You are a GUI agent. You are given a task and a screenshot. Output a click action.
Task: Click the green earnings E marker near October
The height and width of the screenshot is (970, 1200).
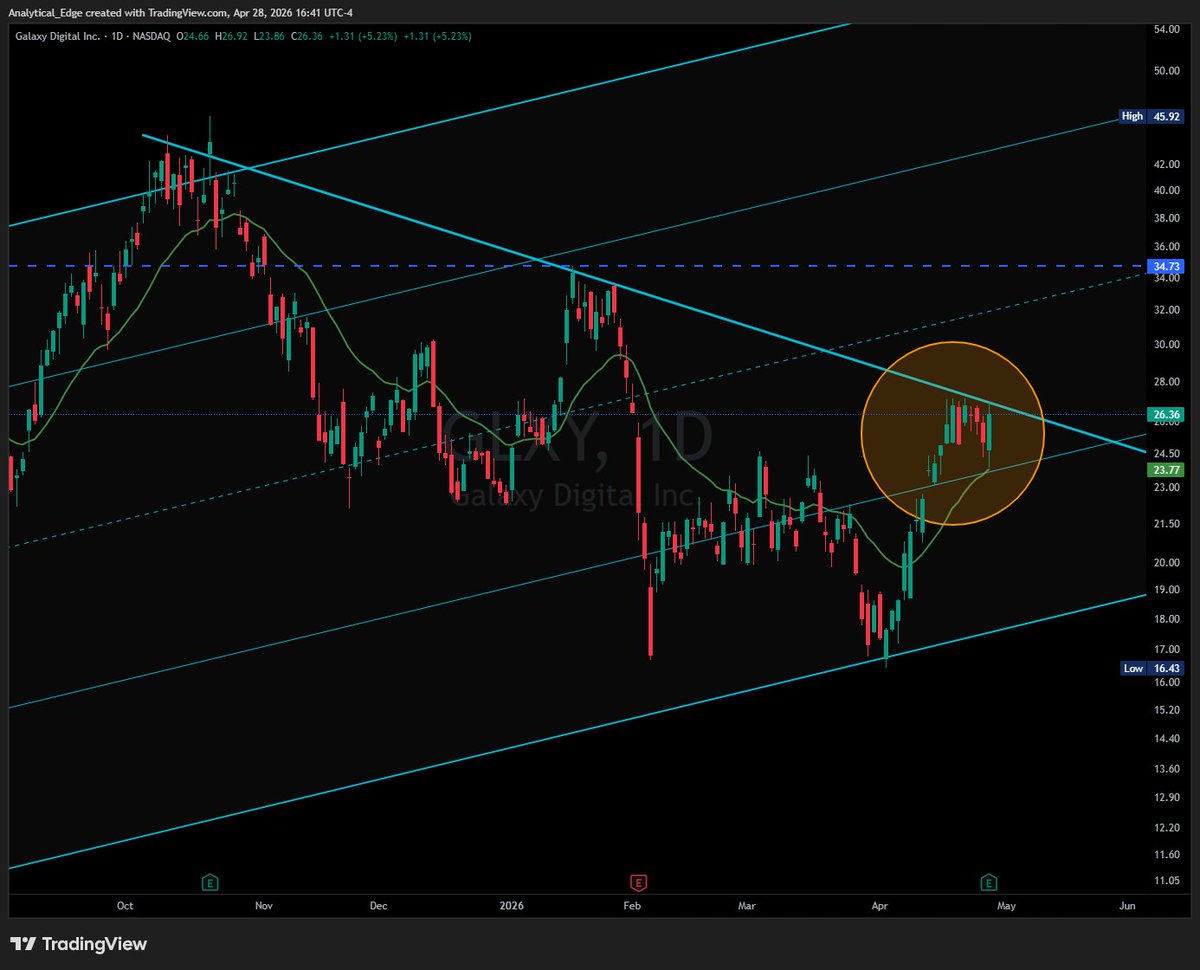(210, 882)
